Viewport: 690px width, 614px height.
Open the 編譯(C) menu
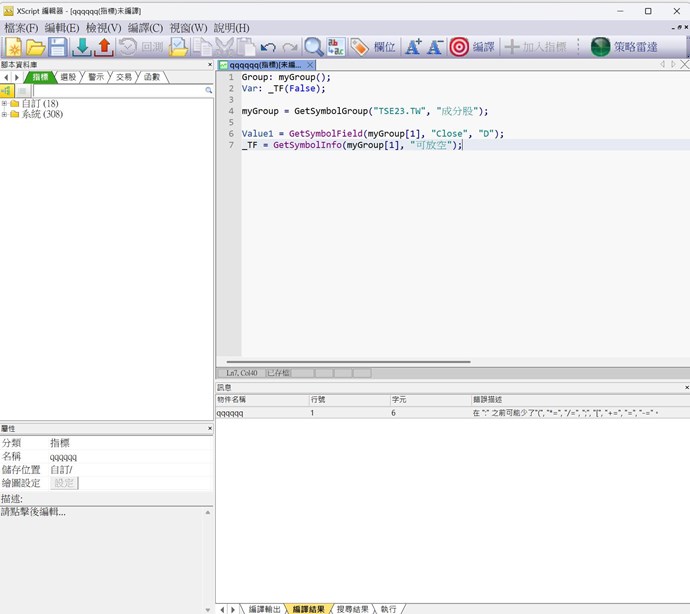point(145,28)
